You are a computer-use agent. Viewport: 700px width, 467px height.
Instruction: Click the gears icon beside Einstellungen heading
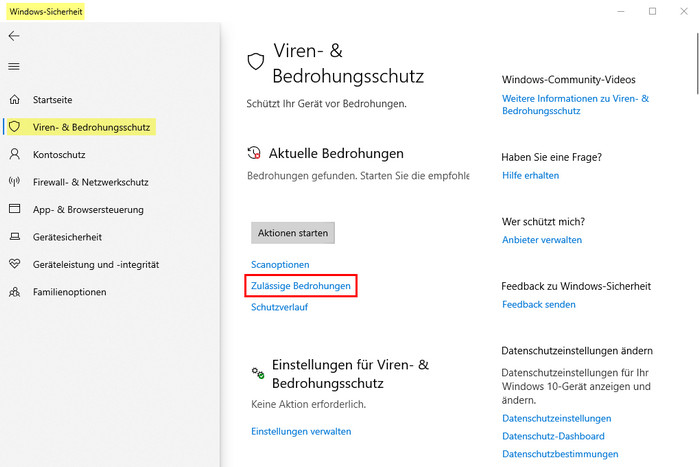point(258,373)
